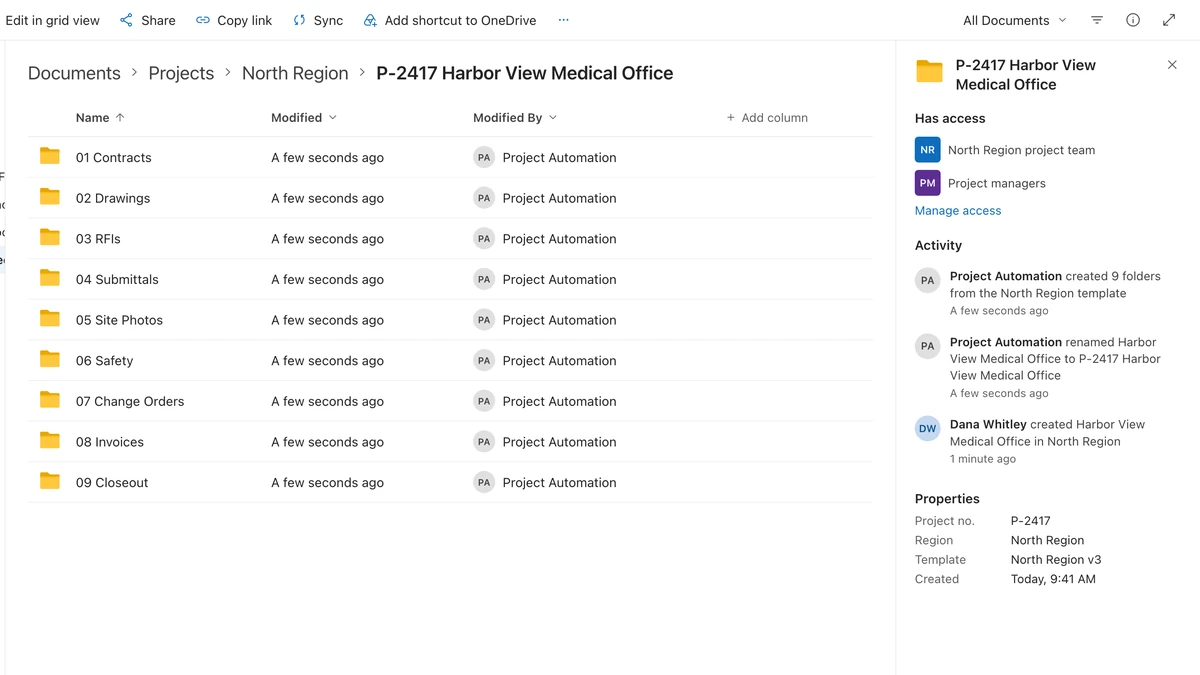Open the All Documents view dropdown
Image resolution: width=1200 pixels, height=675 pixels.
pyautogui.click(x=1015, y=20)
